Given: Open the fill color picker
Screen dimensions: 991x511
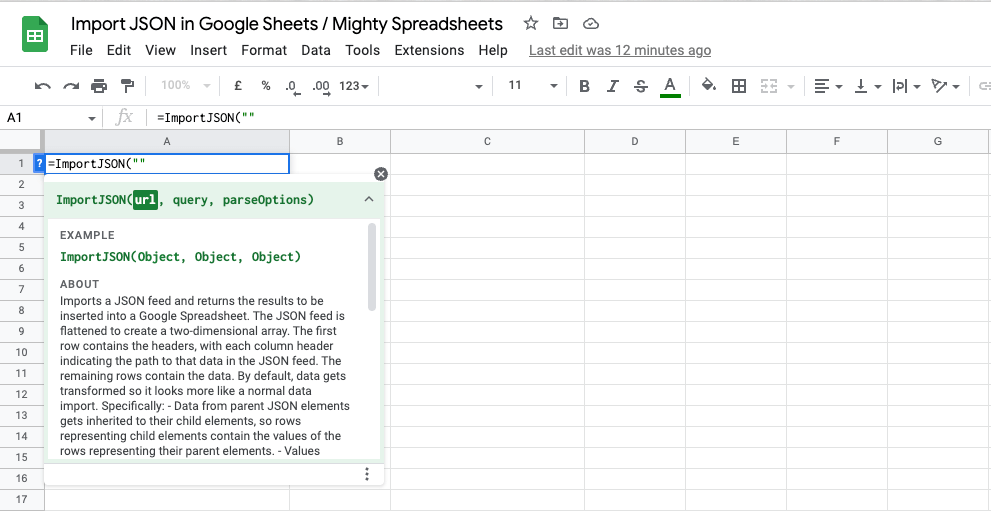Looking at the screenshot, I should (709, 86).
